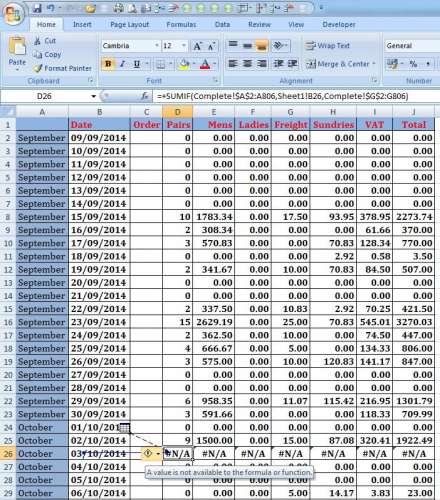Open Font Color dropdown arrow
The image size is (440, 500).
pos(214,64)
